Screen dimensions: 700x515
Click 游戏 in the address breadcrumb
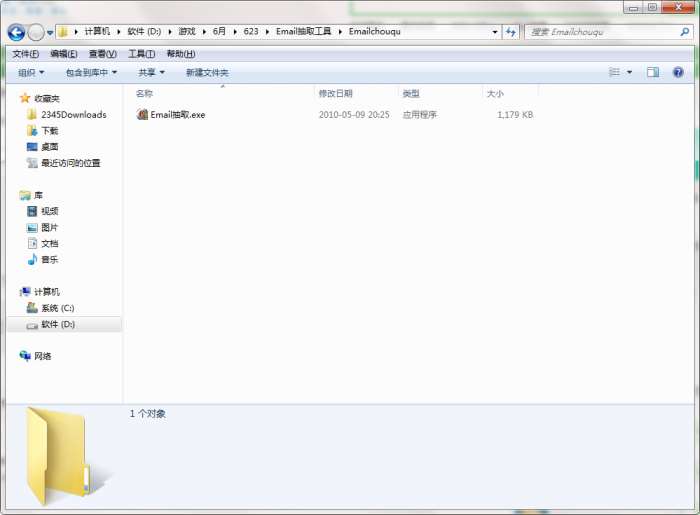(x=187, y=32)
